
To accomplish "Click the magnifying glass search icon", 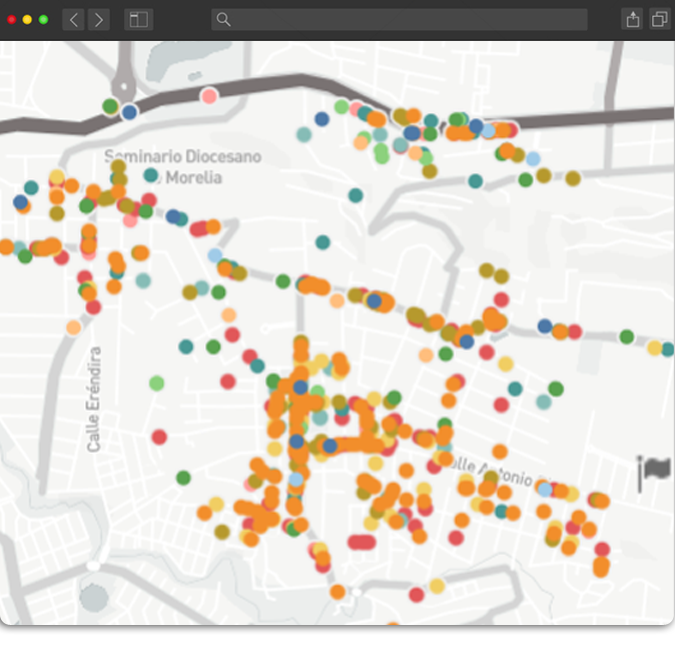I will tap(224, 19).
